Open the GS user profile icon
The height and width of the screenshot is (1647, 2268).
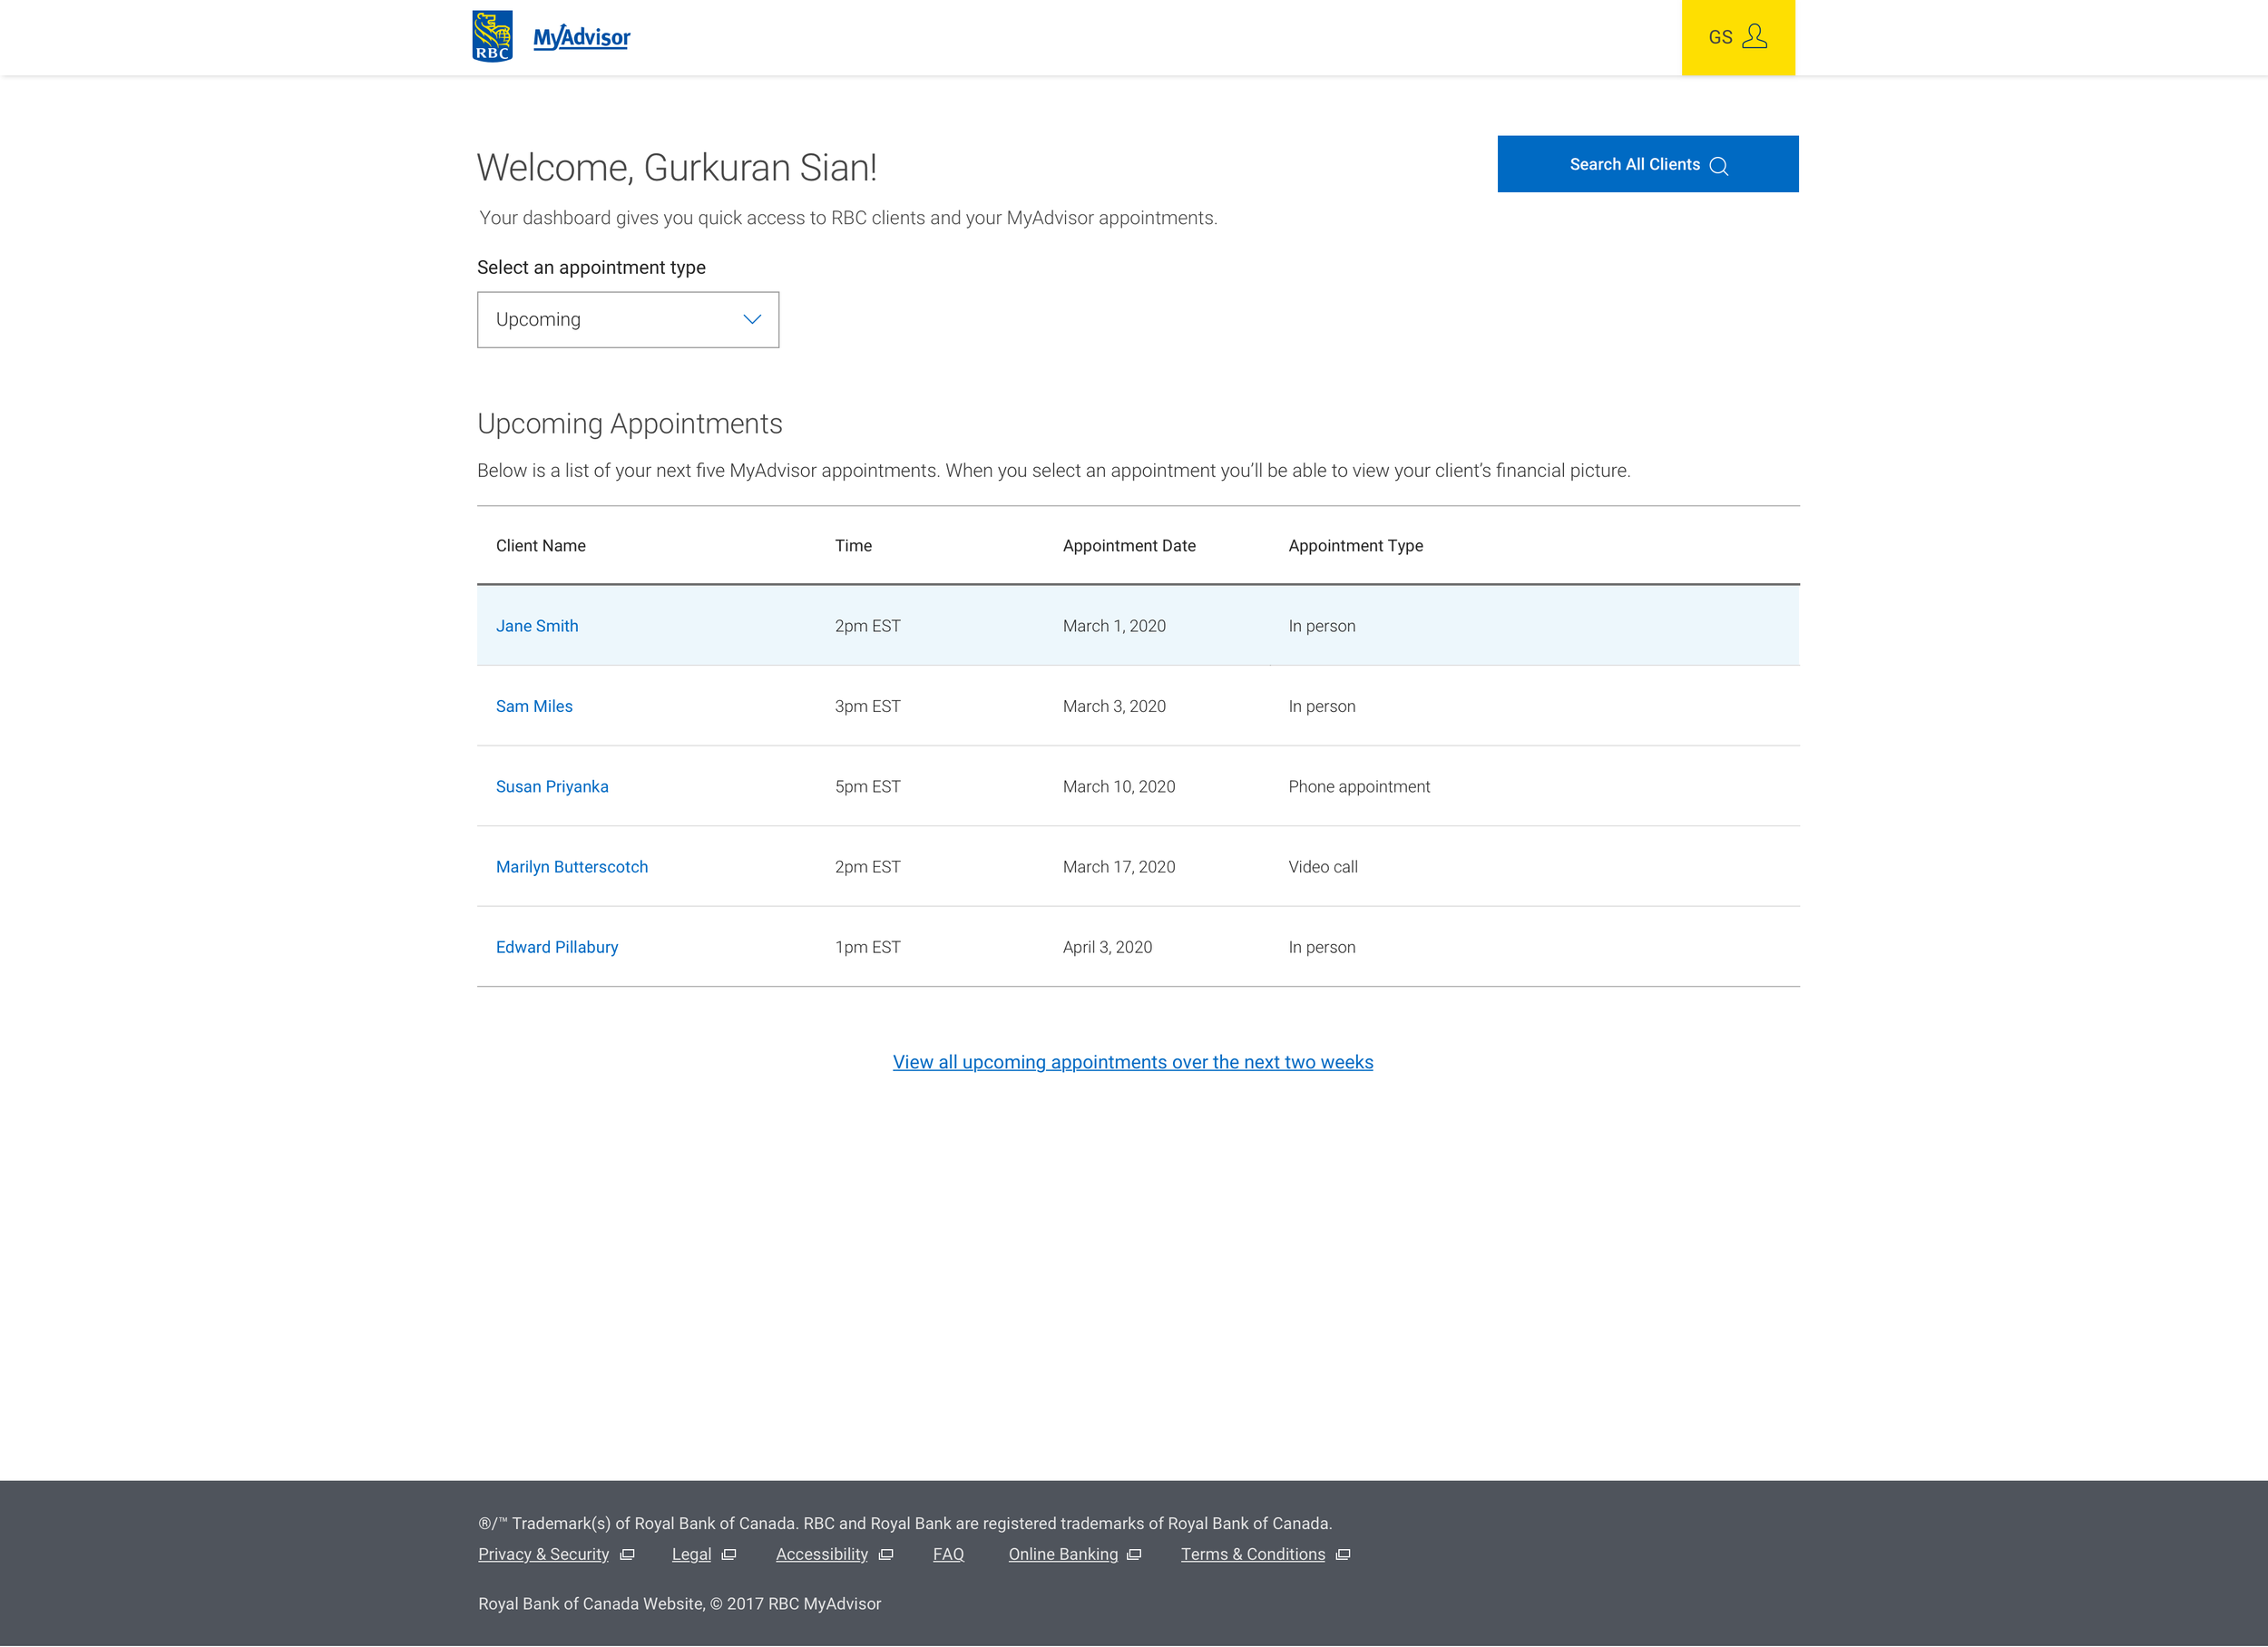1754,37
